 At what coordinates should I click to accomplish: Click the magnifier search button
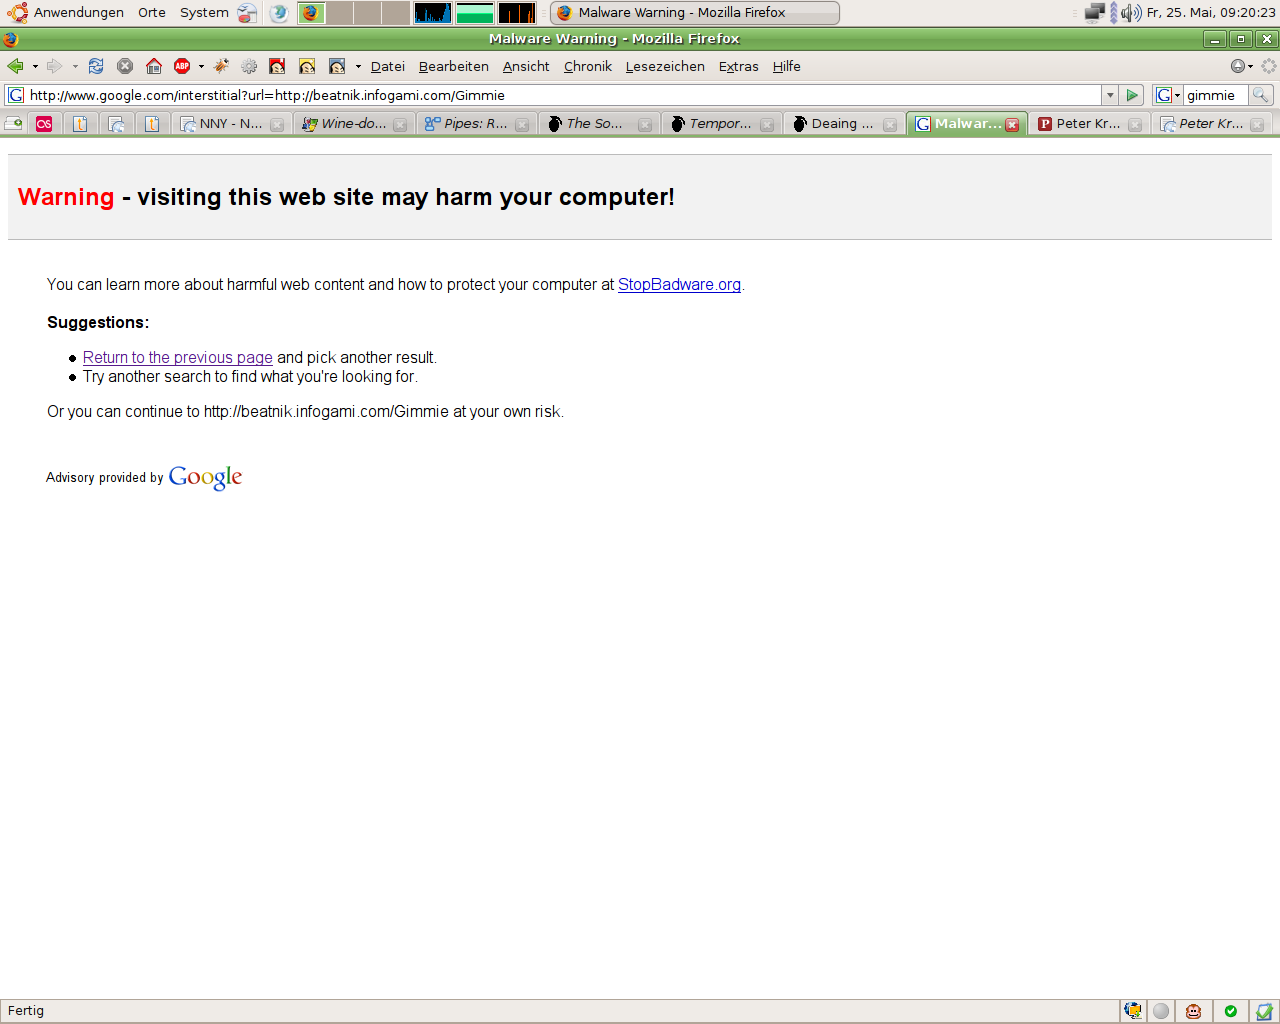point(1261,95)
